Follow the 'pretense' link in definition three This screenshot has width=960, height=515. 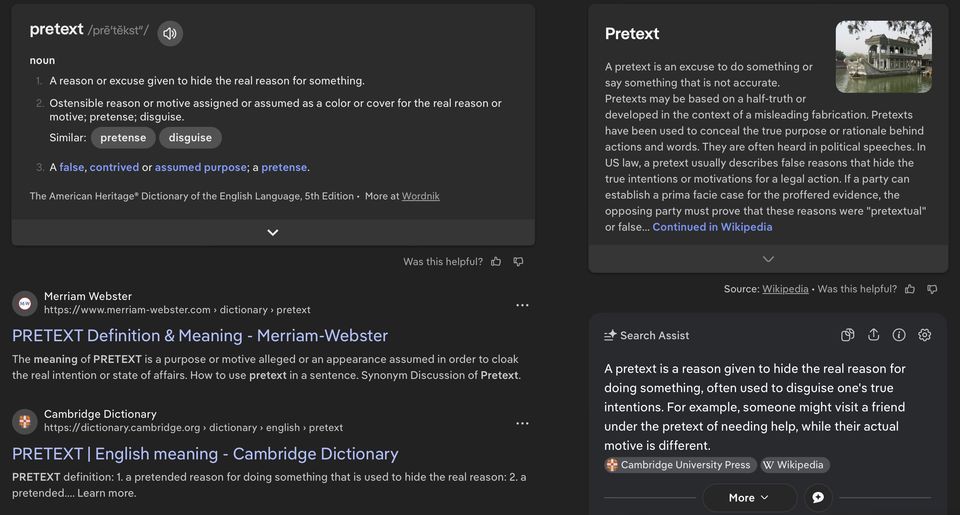[284, 167]
